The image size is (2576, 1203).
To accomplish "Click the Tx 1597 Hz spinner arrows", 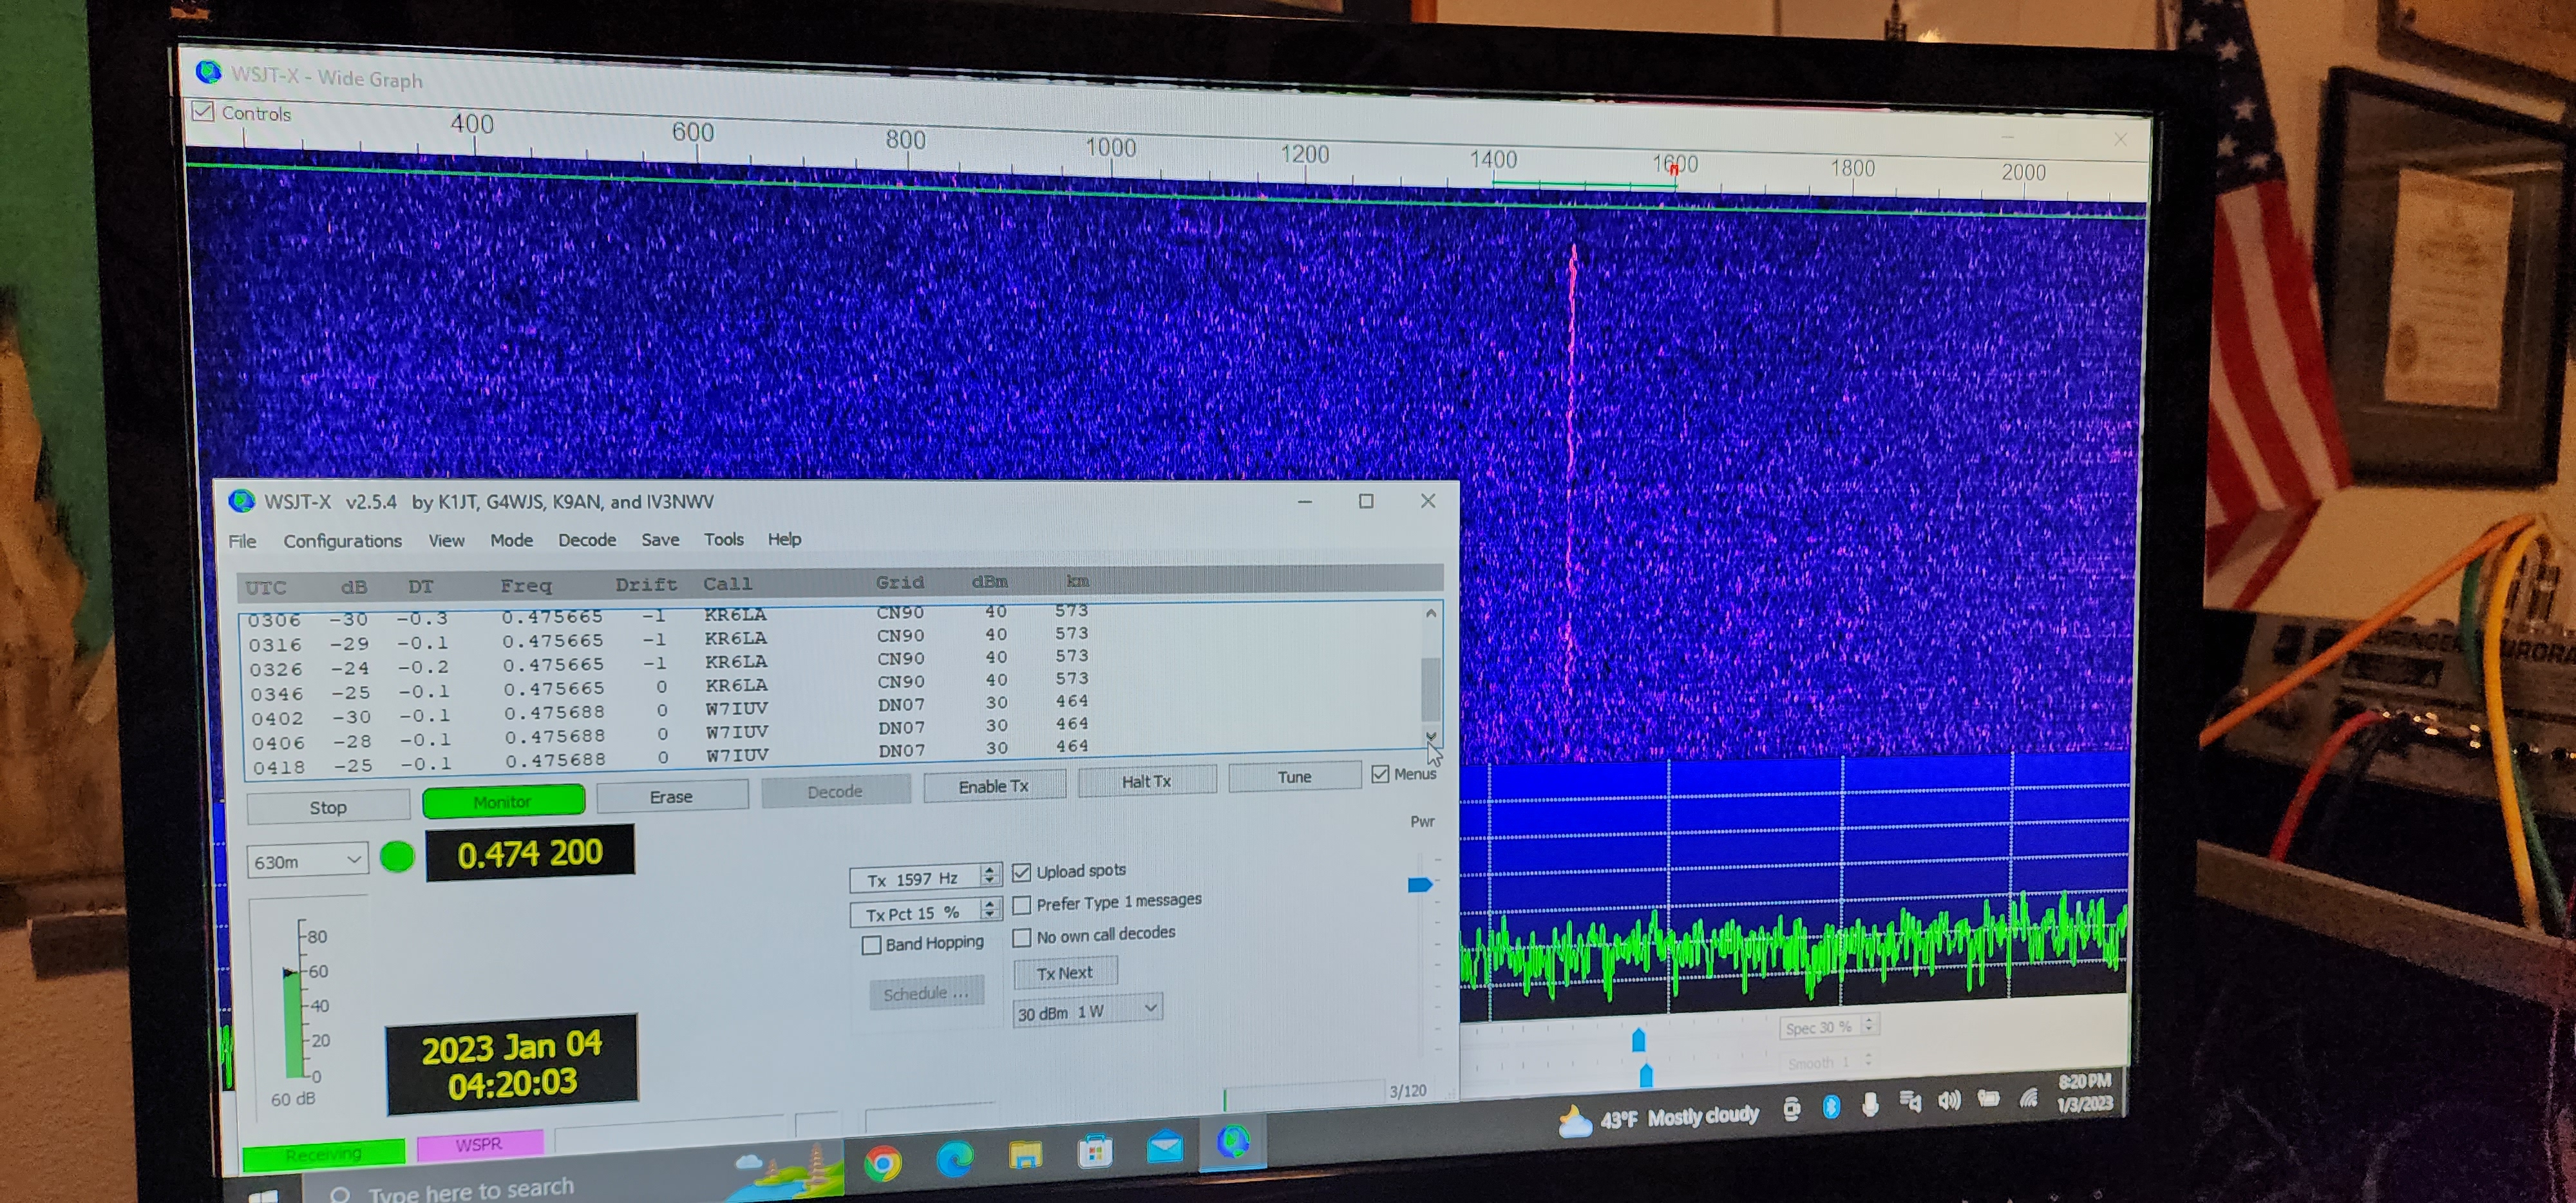I will 989,875.
